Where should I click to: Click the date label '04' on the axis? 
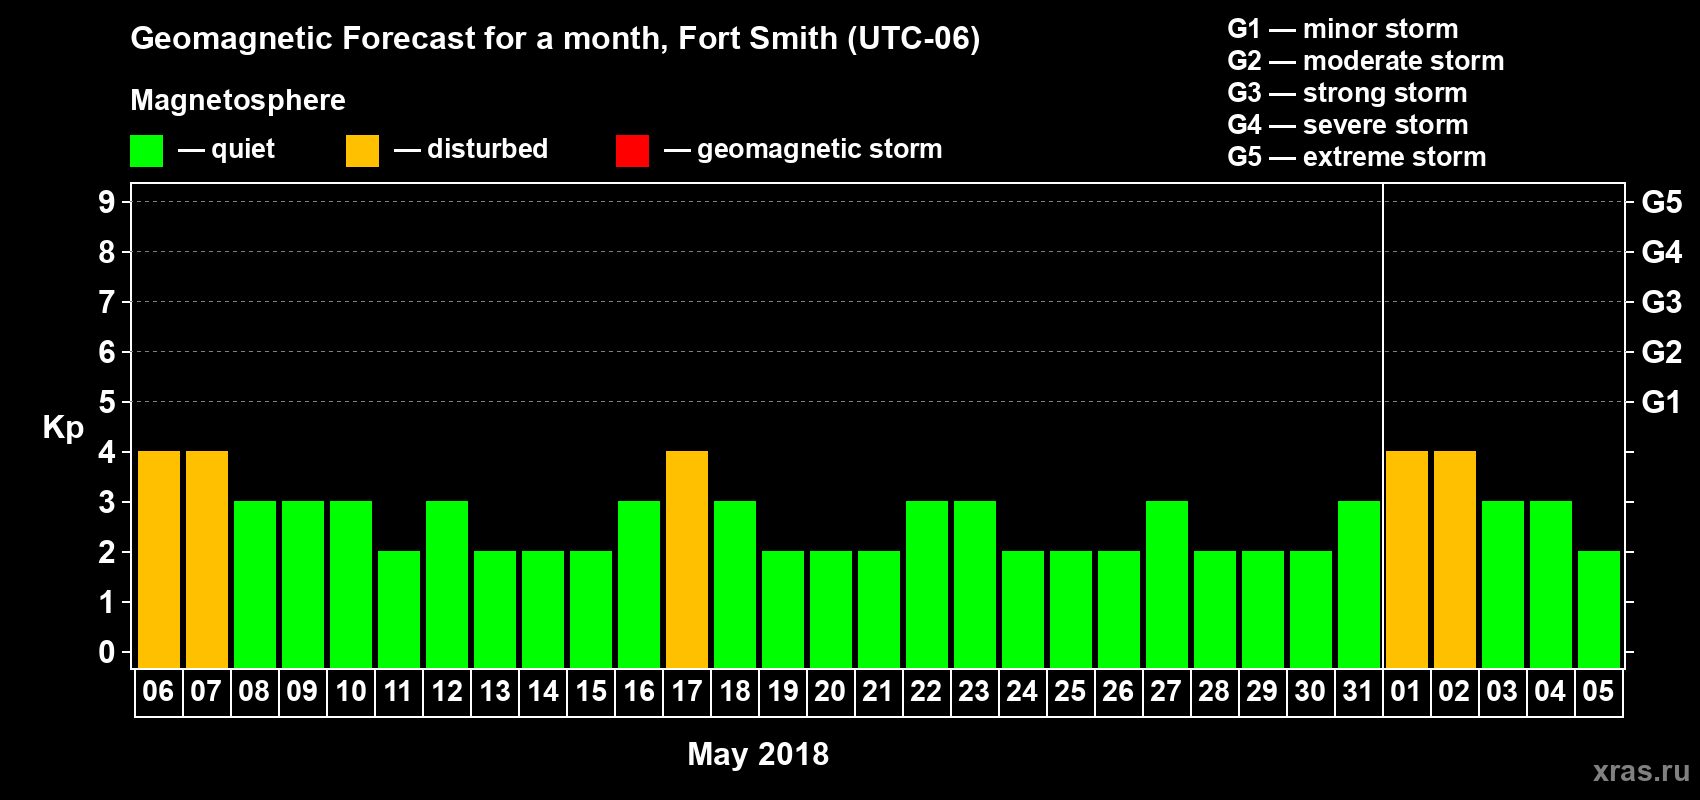coord(1550,691)
